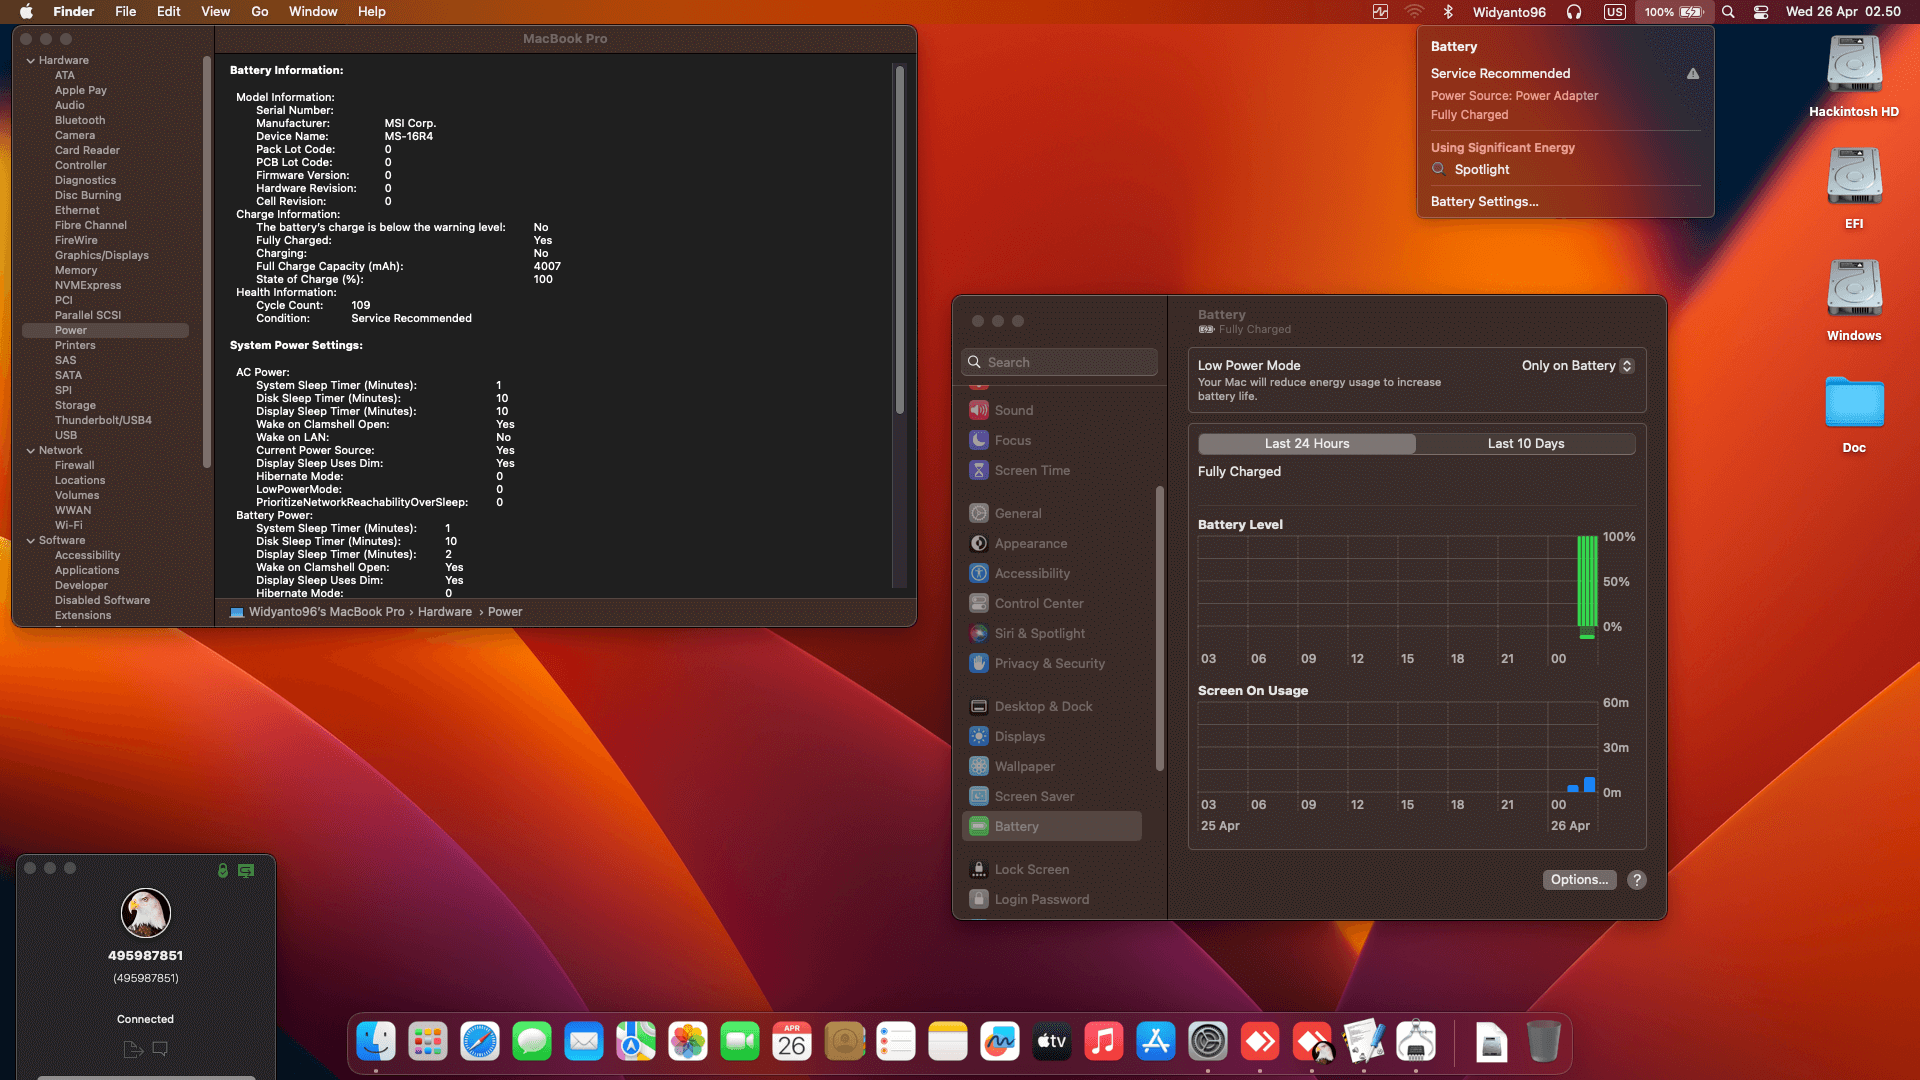Image resolution: width=1920 pixels, height=1080 pixels.
Task: Click the green monitor icon in AnyDesk window
Action: coord(246,870)
